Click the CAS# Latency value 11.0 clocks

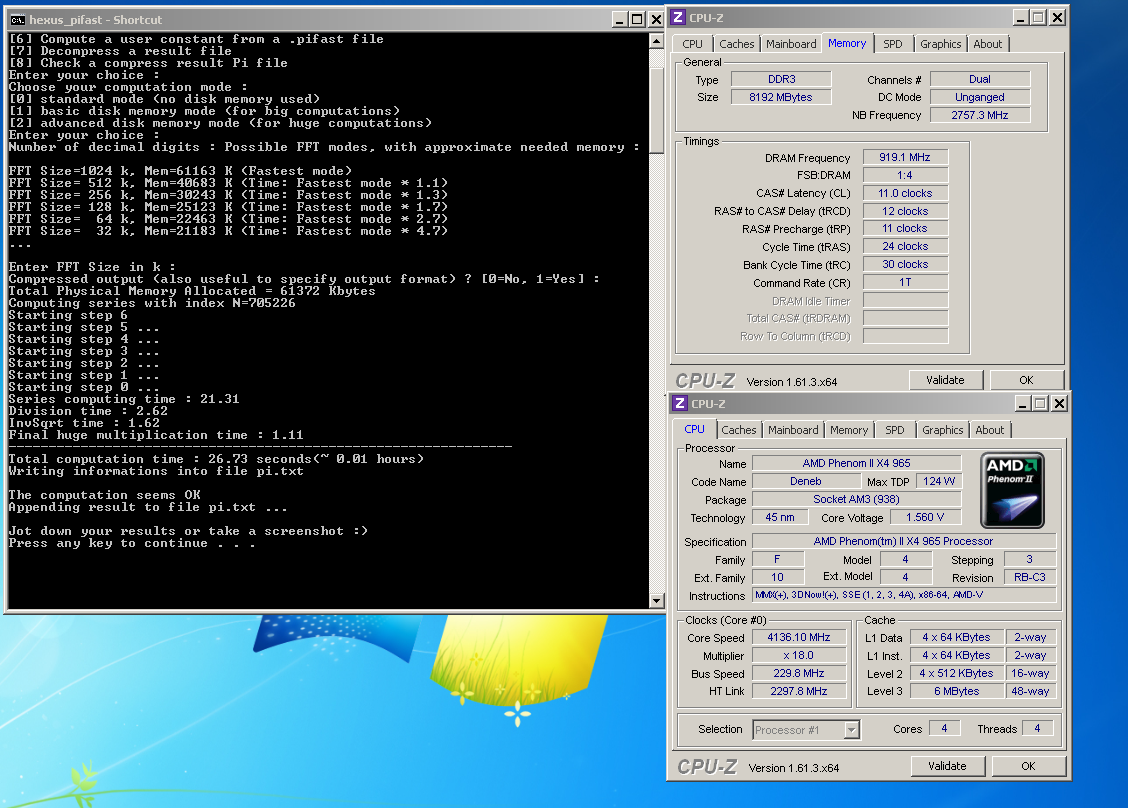tap(905, 193)
